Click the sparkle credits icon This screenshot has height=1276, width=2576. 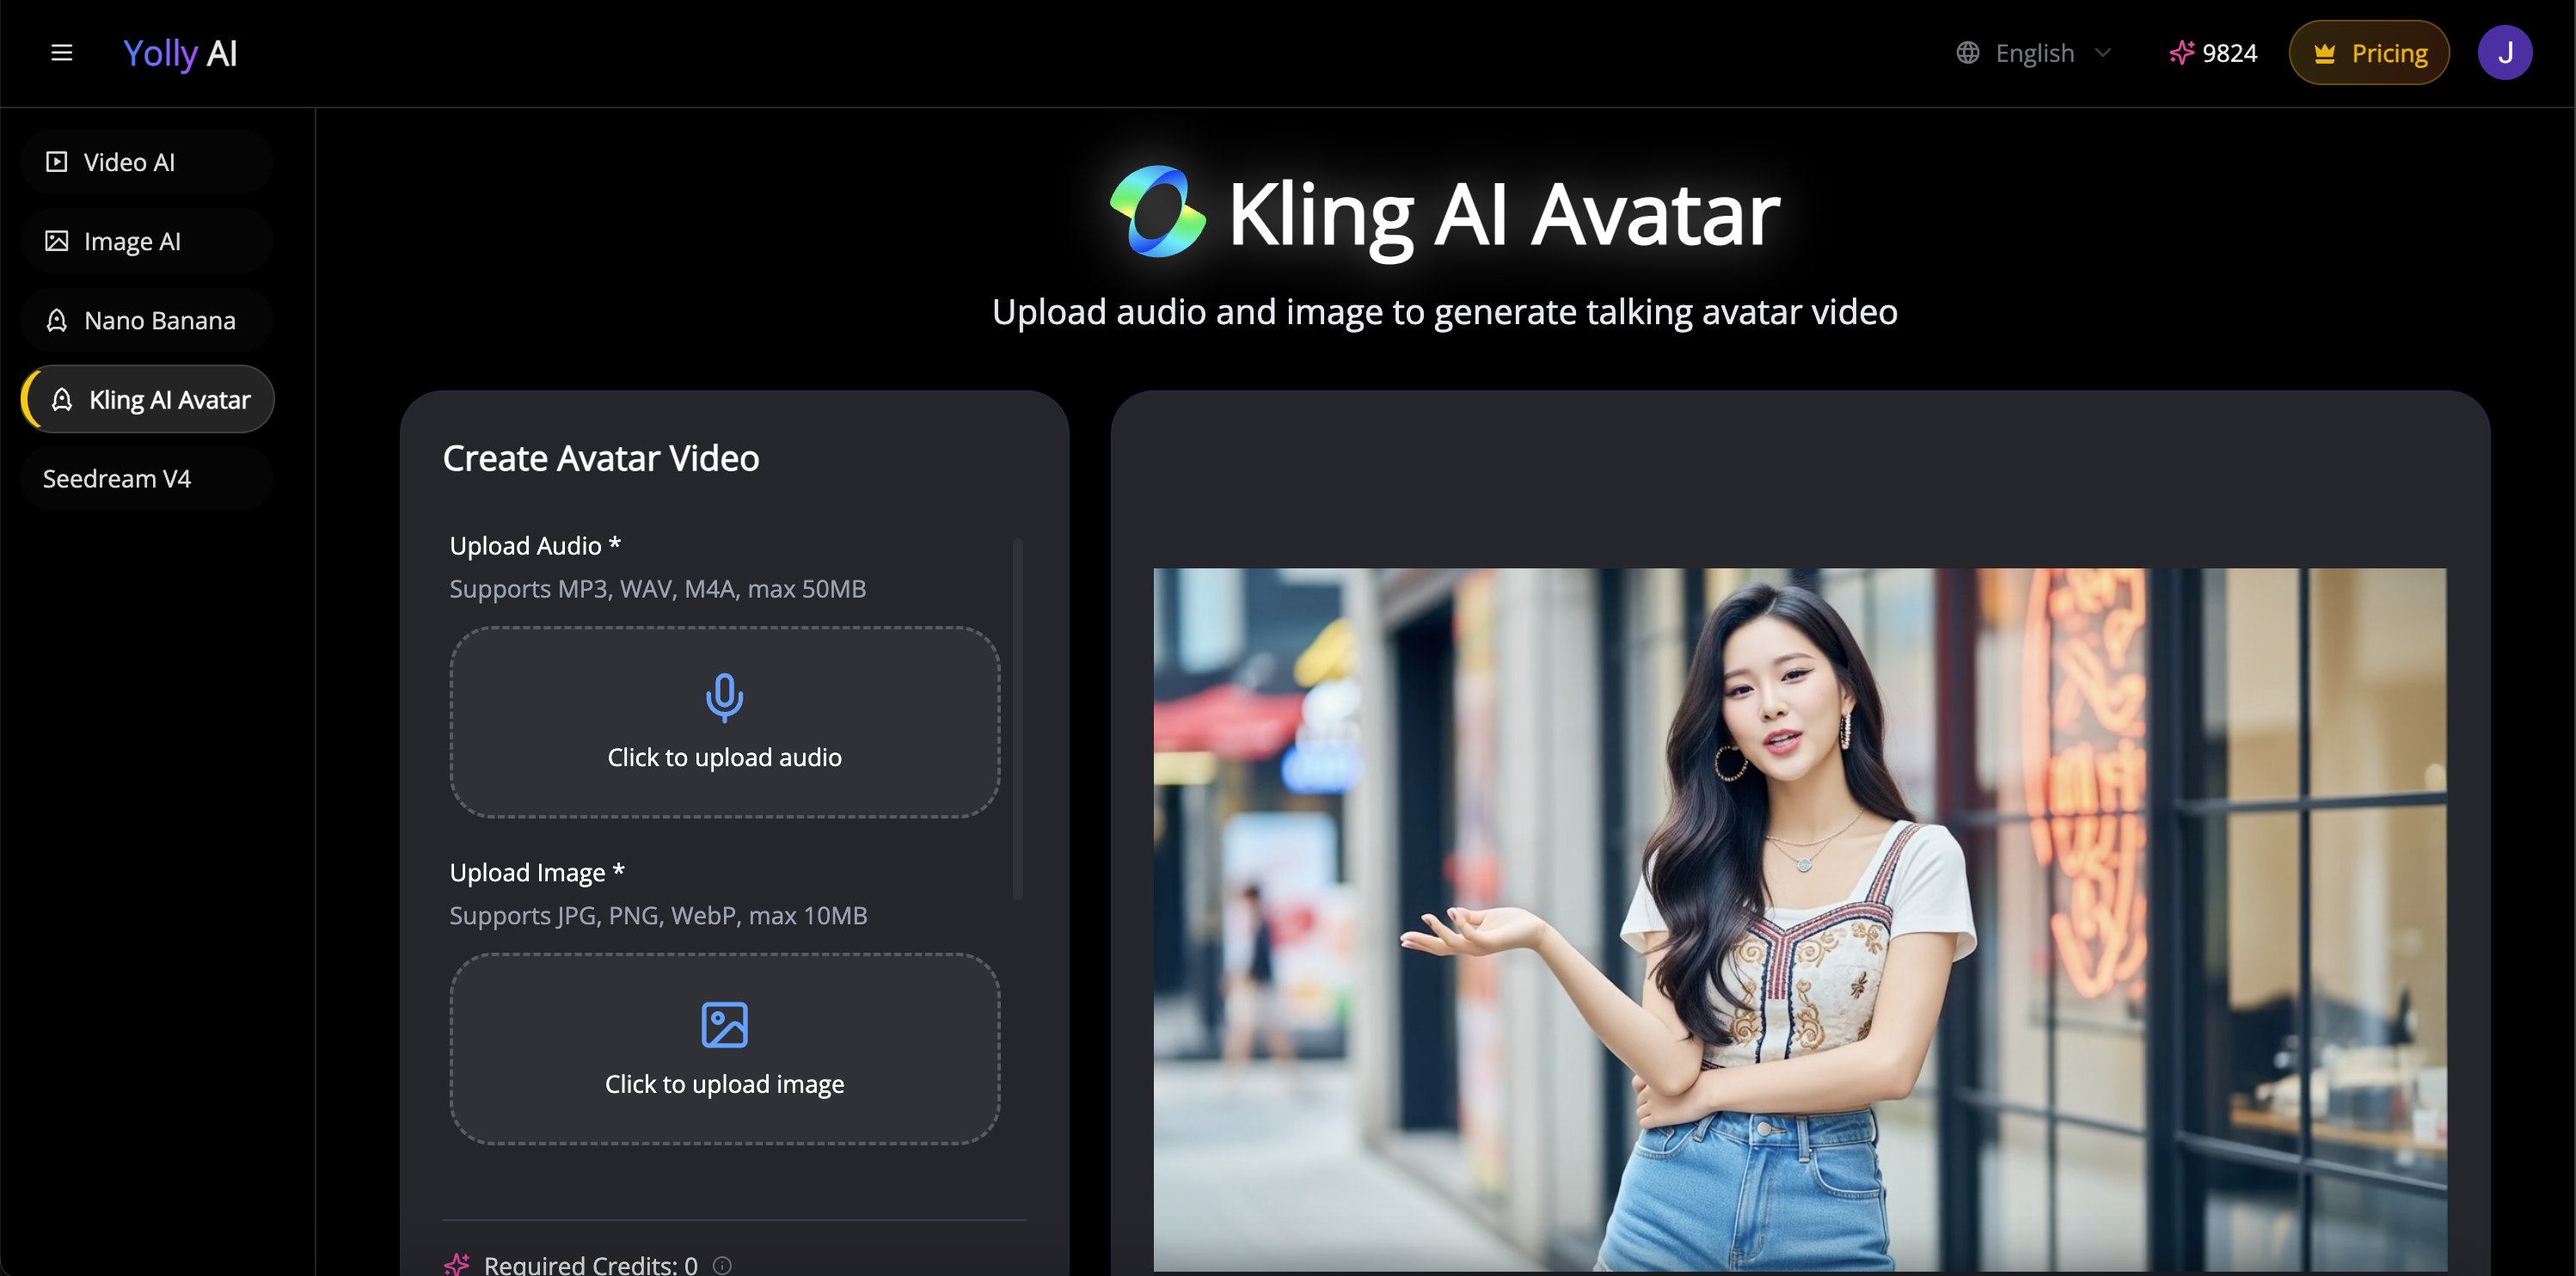(2181, 53)
